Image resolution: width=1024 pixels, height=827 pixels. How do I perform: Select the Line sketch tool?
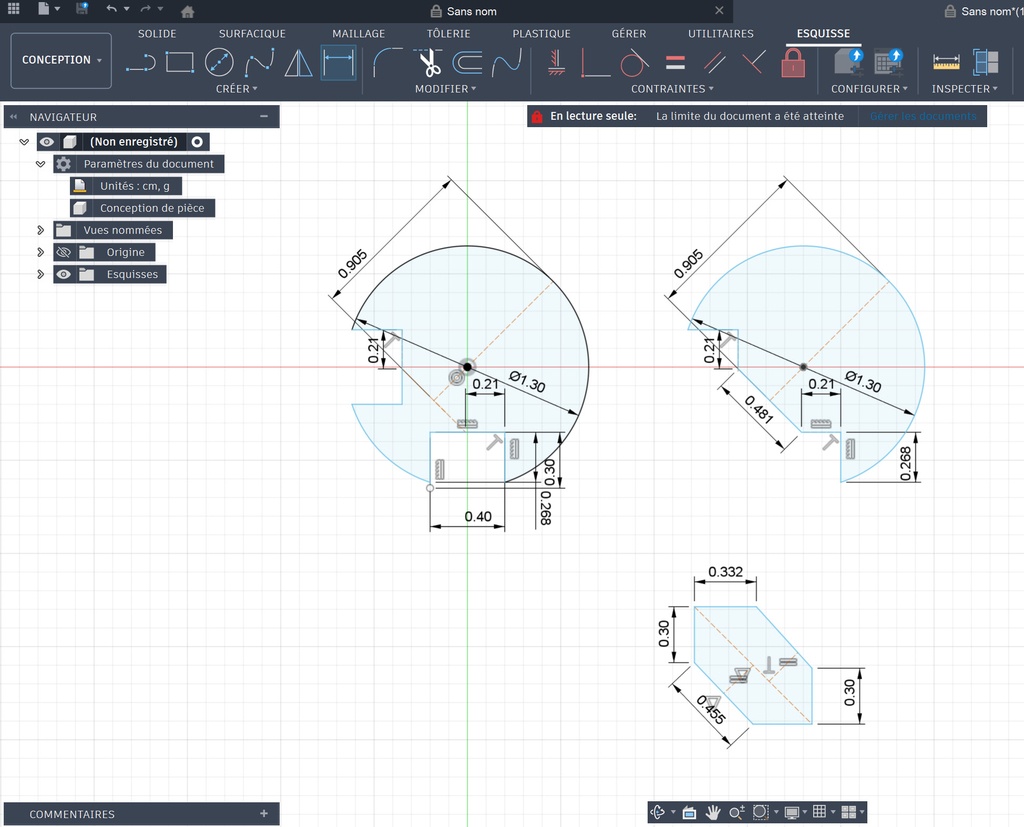click(x=141, y=63)
